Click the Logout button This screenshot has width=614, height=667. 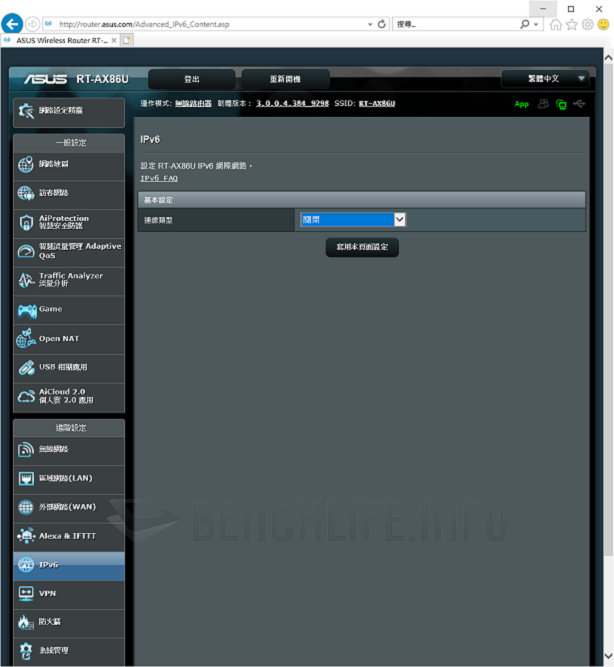191,80
